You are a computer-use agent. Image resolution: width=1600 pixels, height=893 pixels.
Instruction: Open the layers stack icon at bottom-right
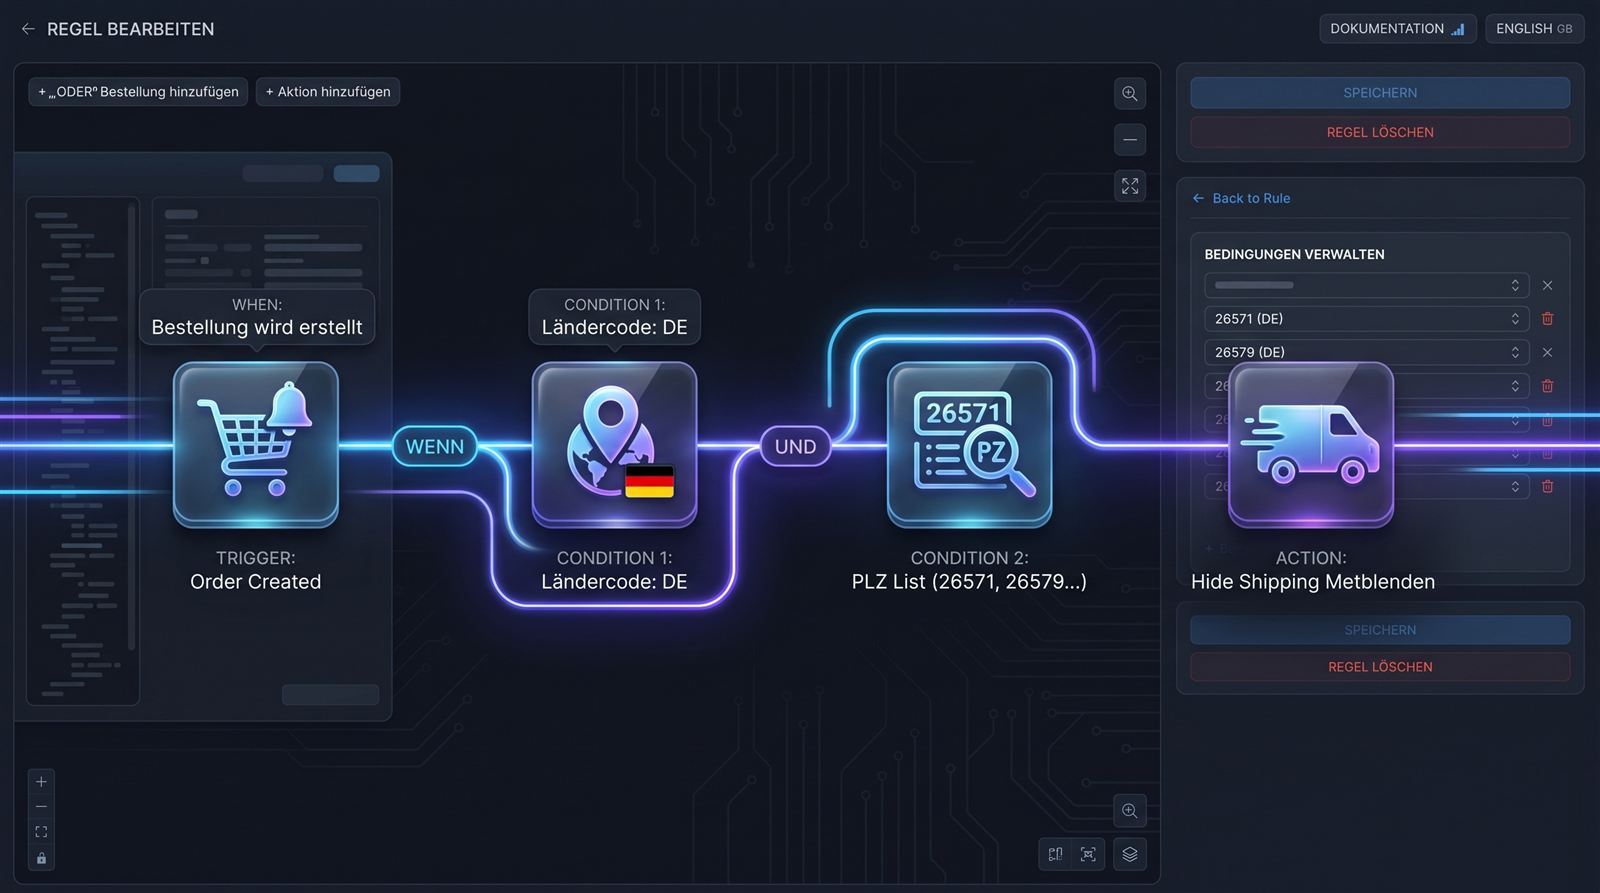click(x=1130, y=854)
